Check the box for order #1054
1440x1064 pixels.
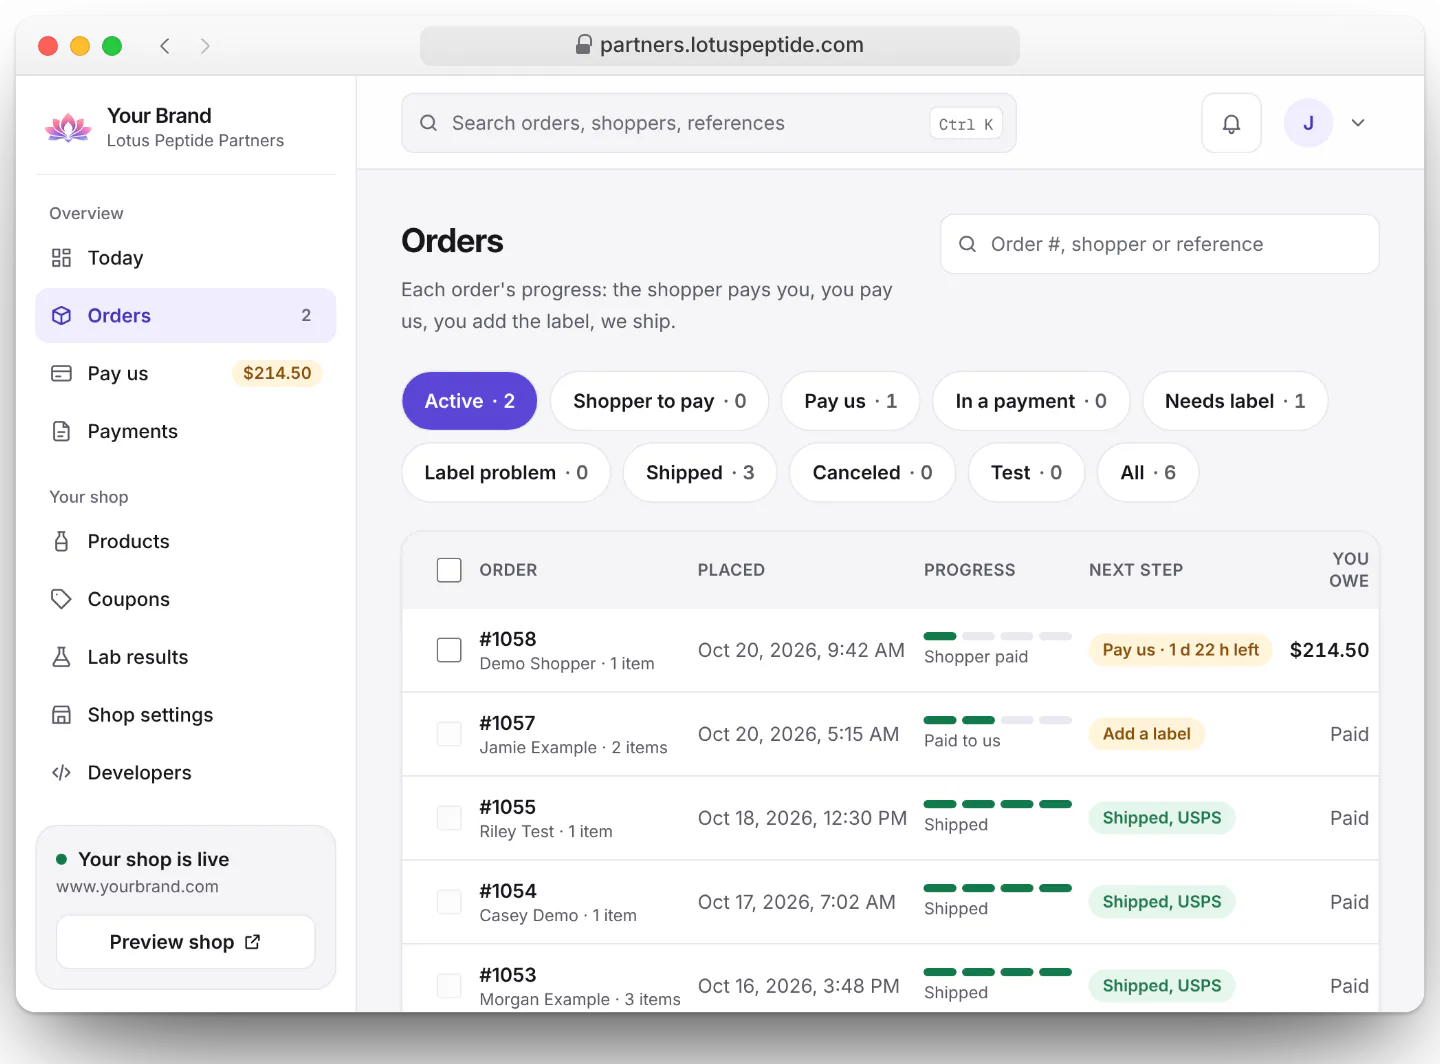[x=449, y=902]
